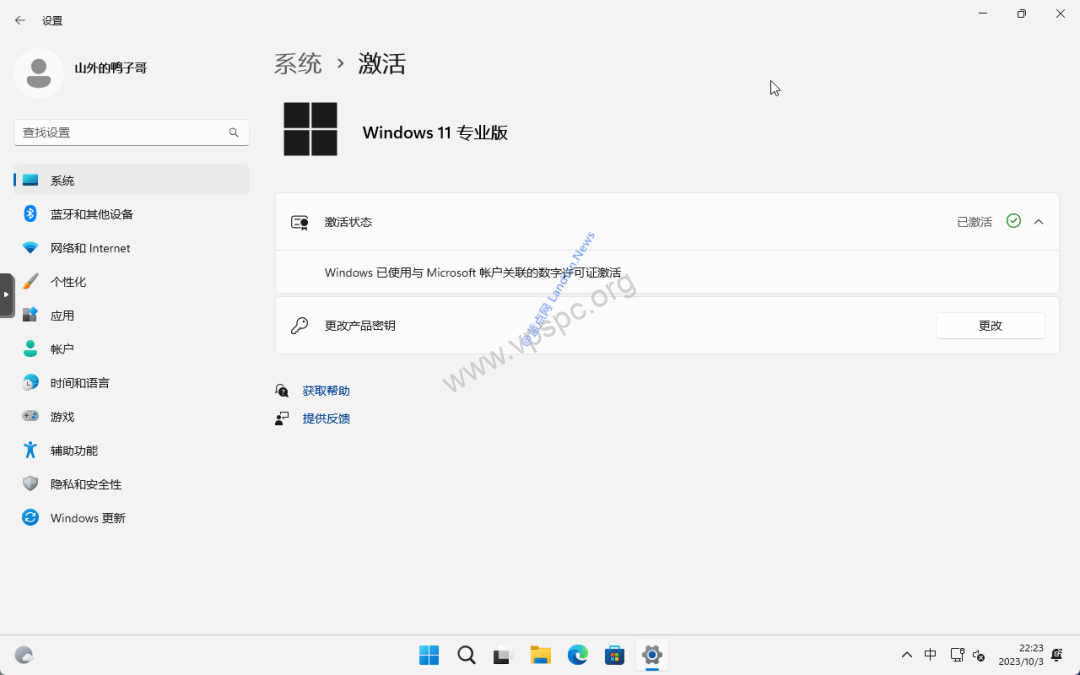Open 网络和 Internet settings

(131, 248)
